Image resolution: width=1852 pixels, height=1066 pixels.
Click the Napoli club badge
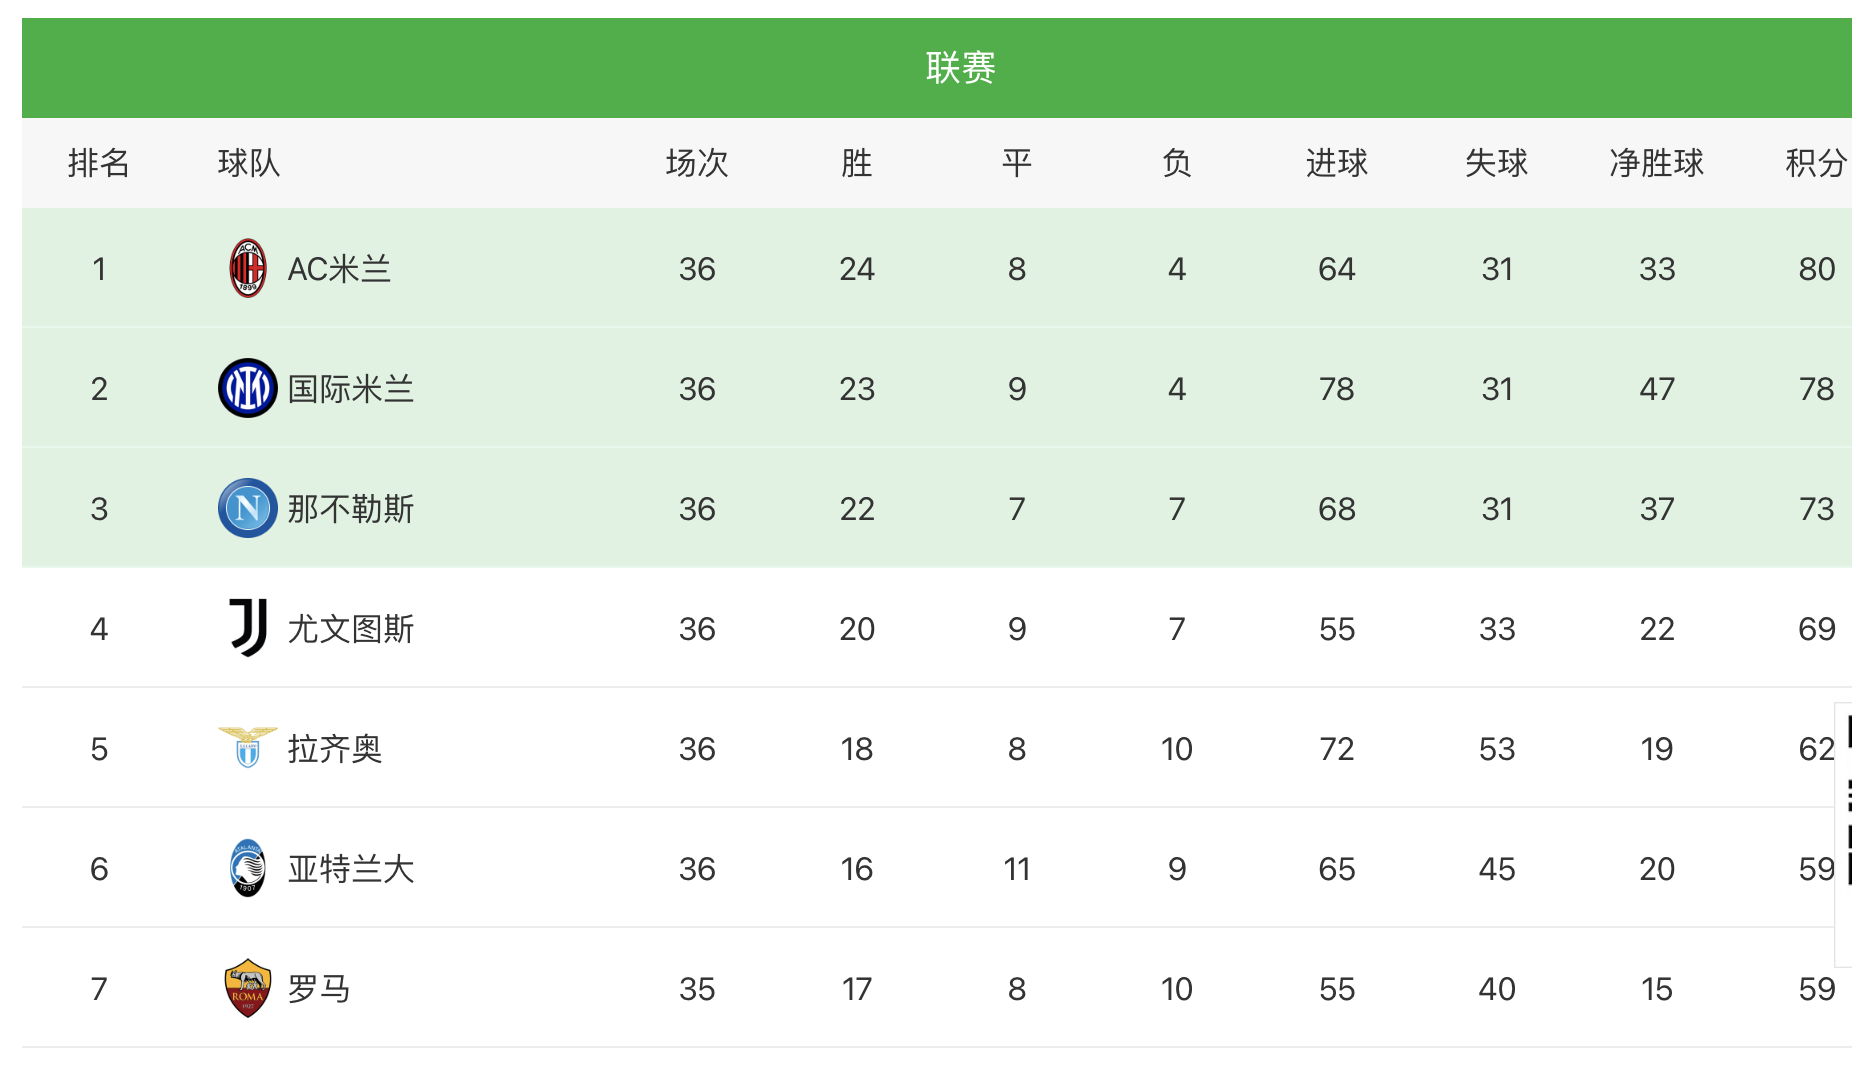pos(247,508)
